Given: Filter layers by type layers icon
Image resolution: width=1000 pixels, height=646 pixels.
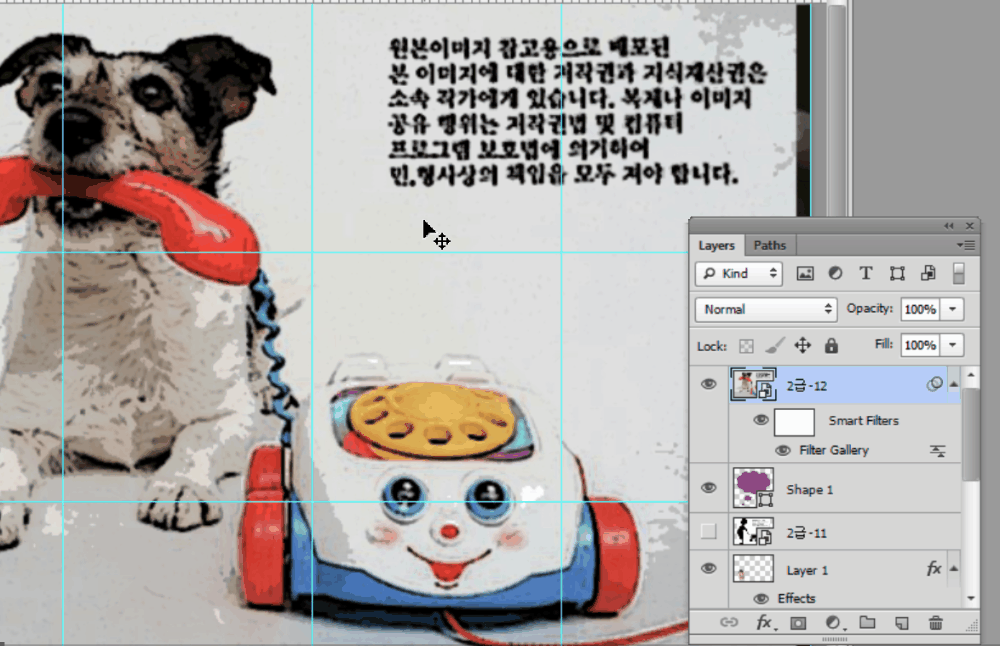Looking at the screenshot, I should point(865,274).
